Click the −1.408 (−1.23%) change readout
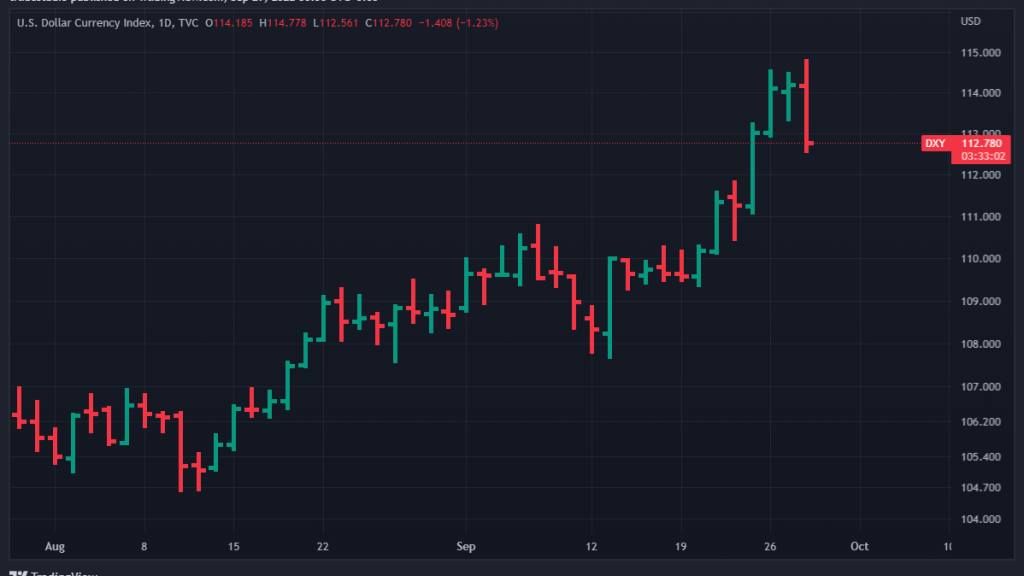 (458, 23)
